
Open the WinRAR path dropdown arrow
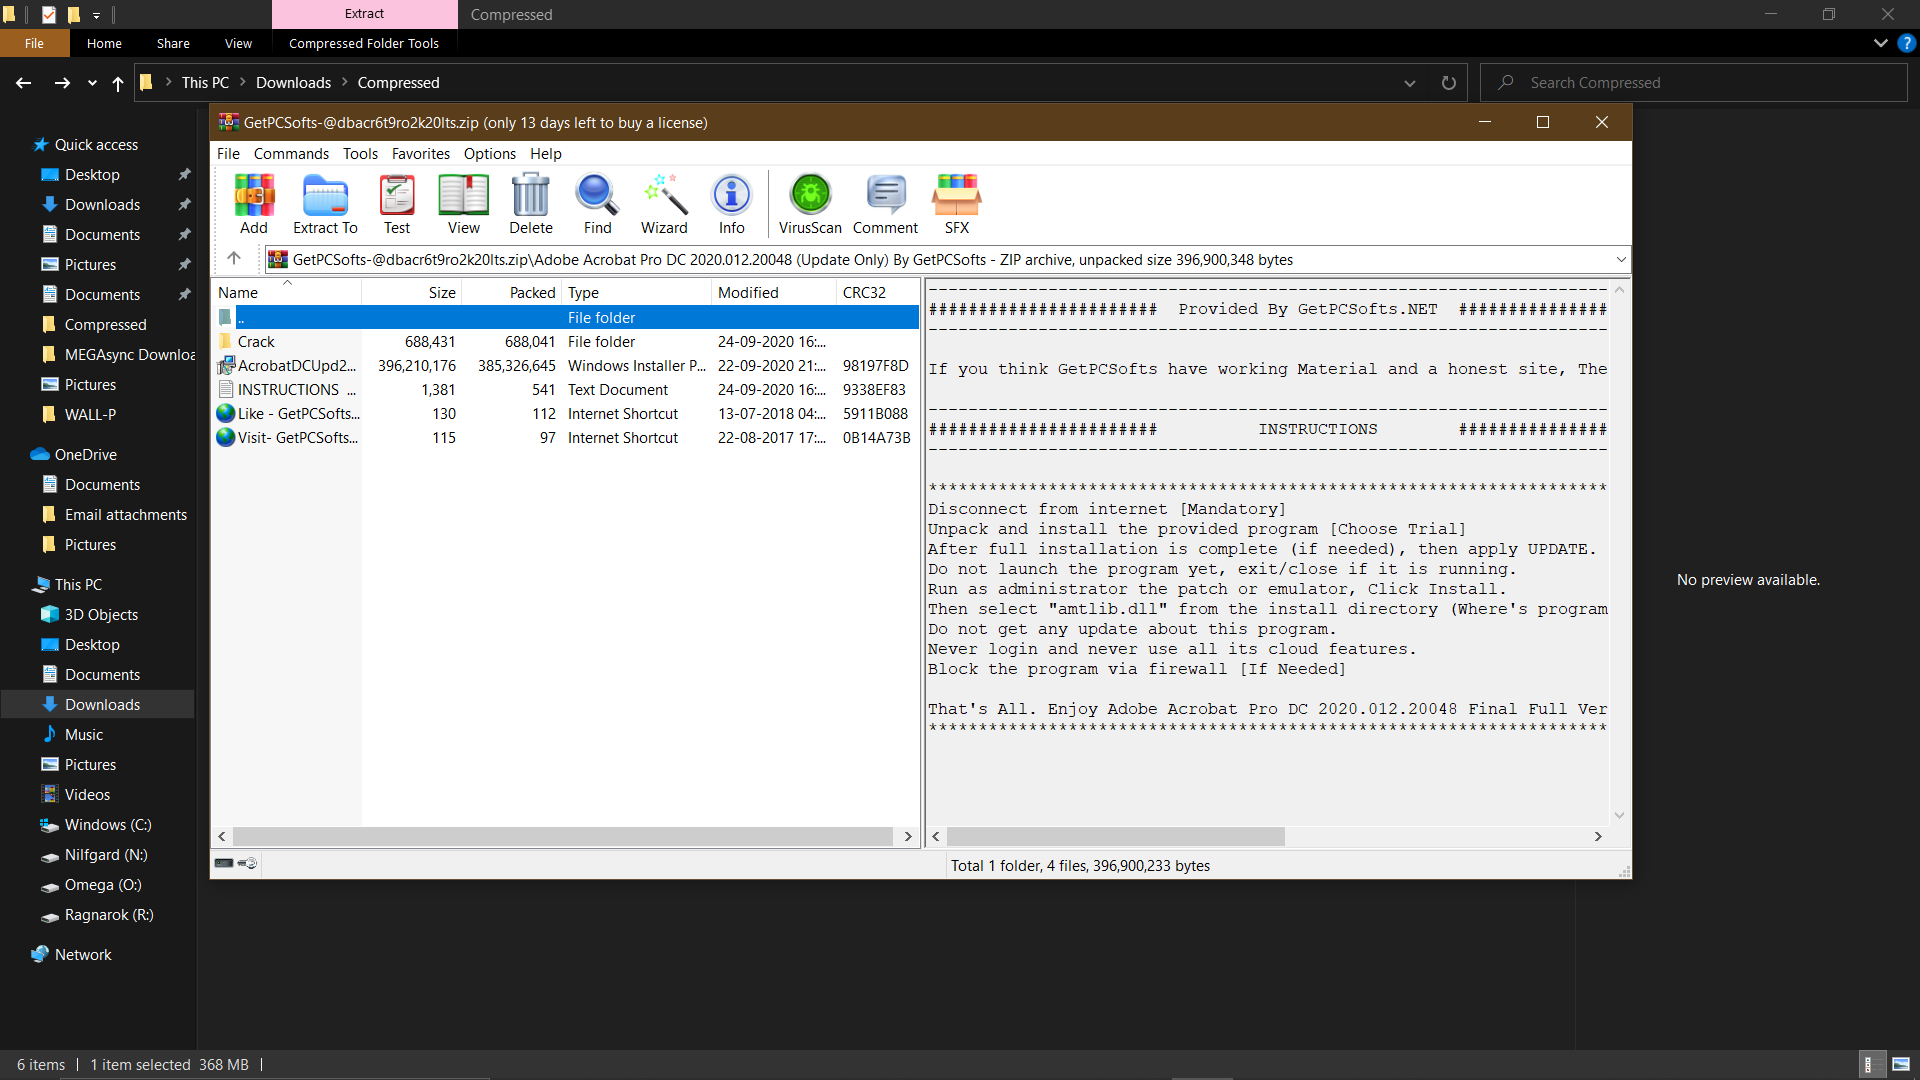click(x=1621, y=260)
